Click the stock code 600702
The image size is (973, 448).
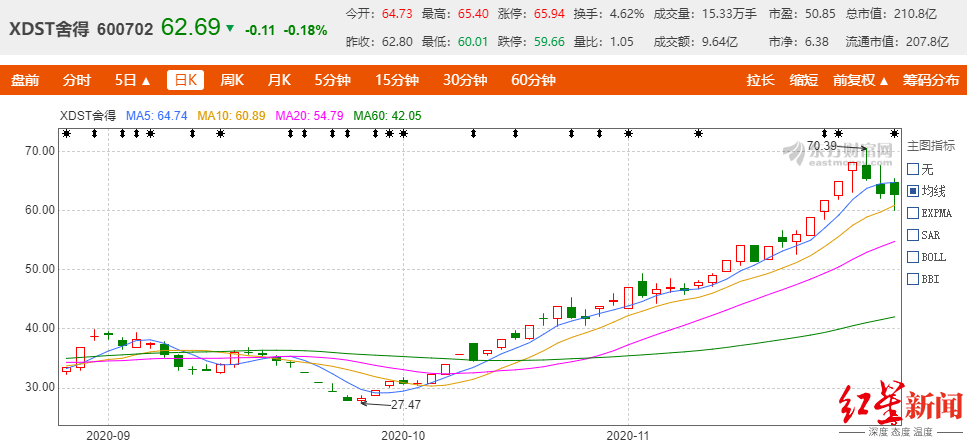pos(125,29)
